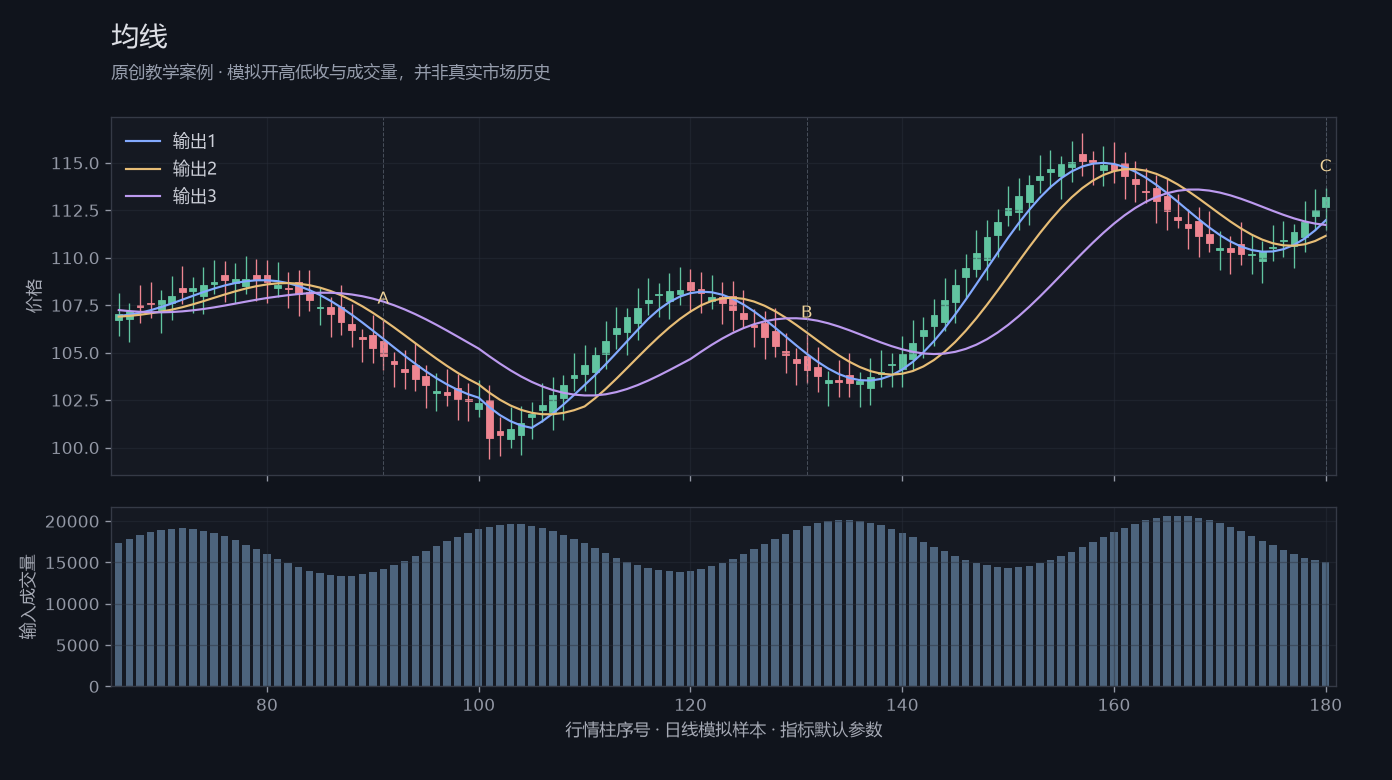
Task: Click the 105.0 price axis tick
Action: click(x=75, y=353)
